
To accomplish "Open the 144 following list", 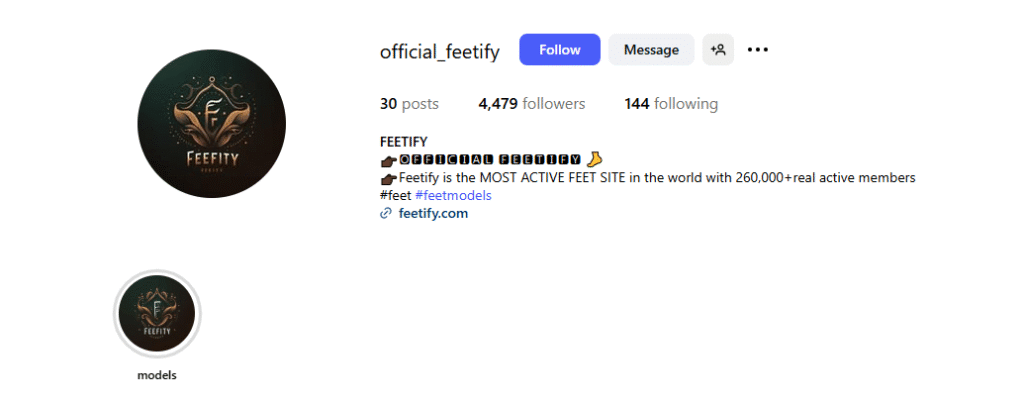I will (671, 104).
